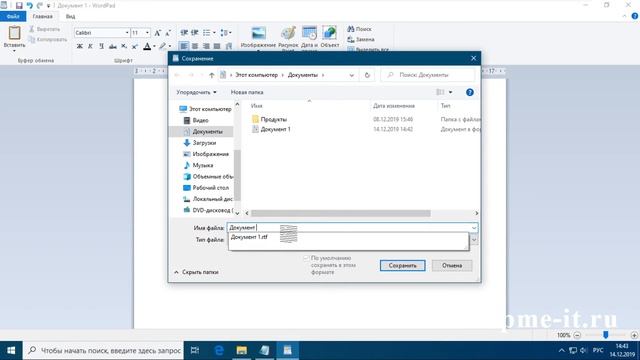Open the text color dropdown arrow
Viewport: 640px width, 360px height.
coord(154,47)
